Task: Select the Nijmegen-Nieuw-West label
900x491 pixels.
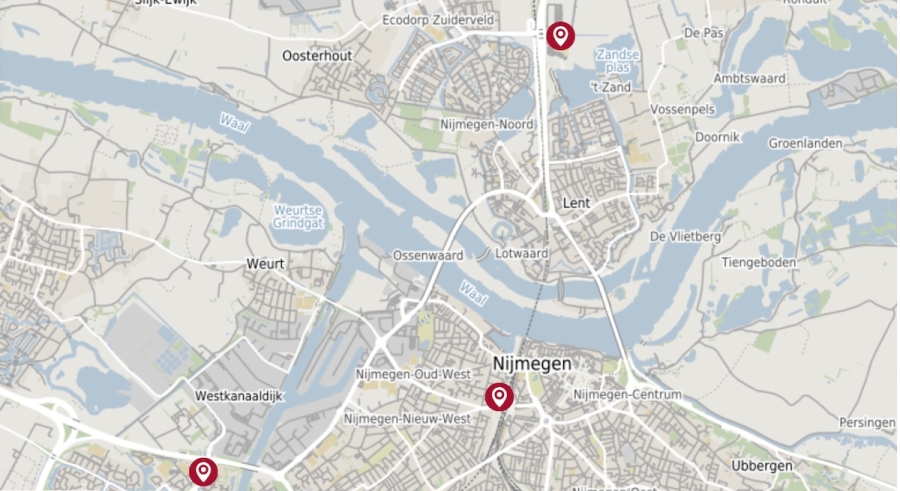Action: coord(408,419)
